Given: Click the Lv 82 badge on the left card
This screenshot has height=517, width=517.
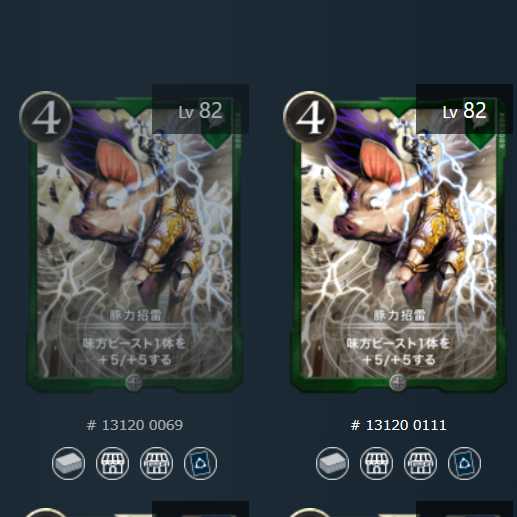Looking at the screenshot, I should (200, 109).
